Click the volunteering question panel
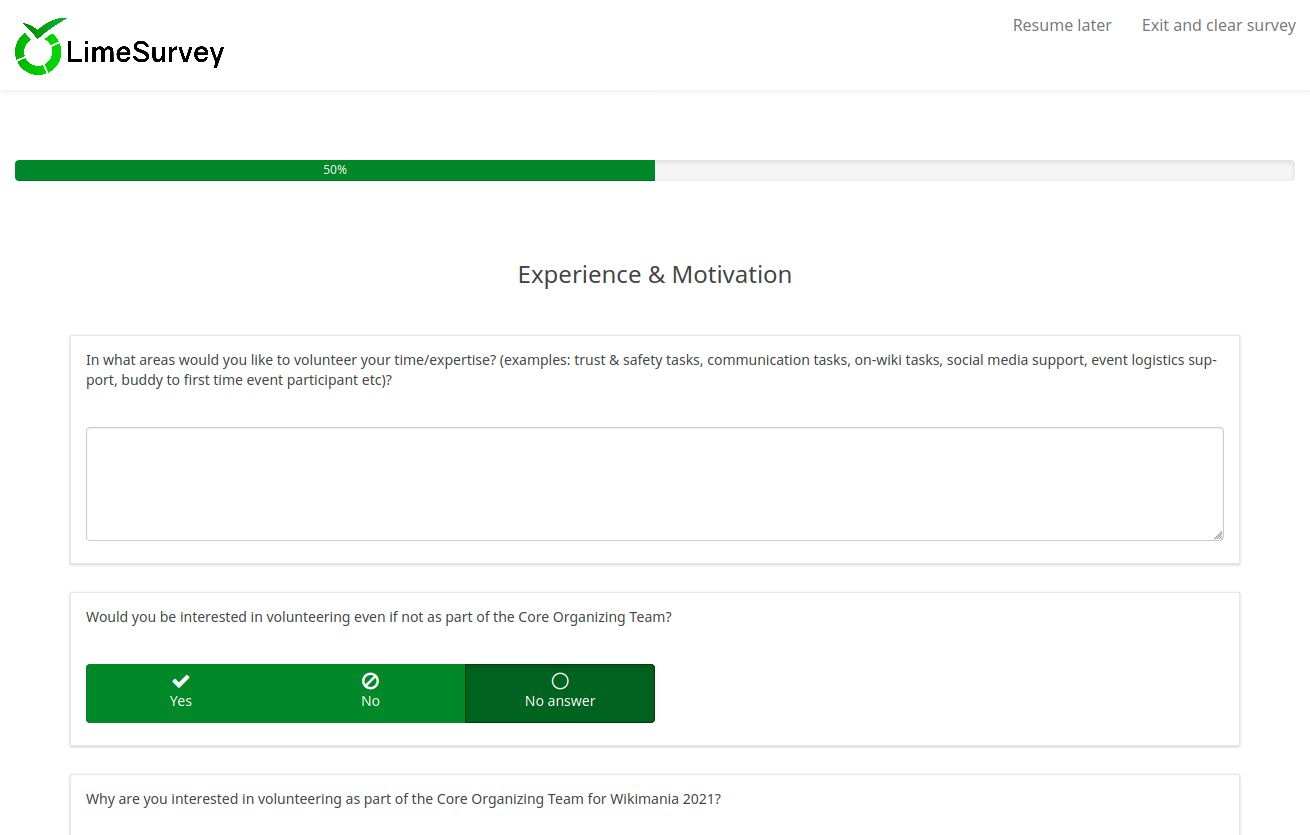The width and height of the screenshot is (1310, 835). click(655, 667)
